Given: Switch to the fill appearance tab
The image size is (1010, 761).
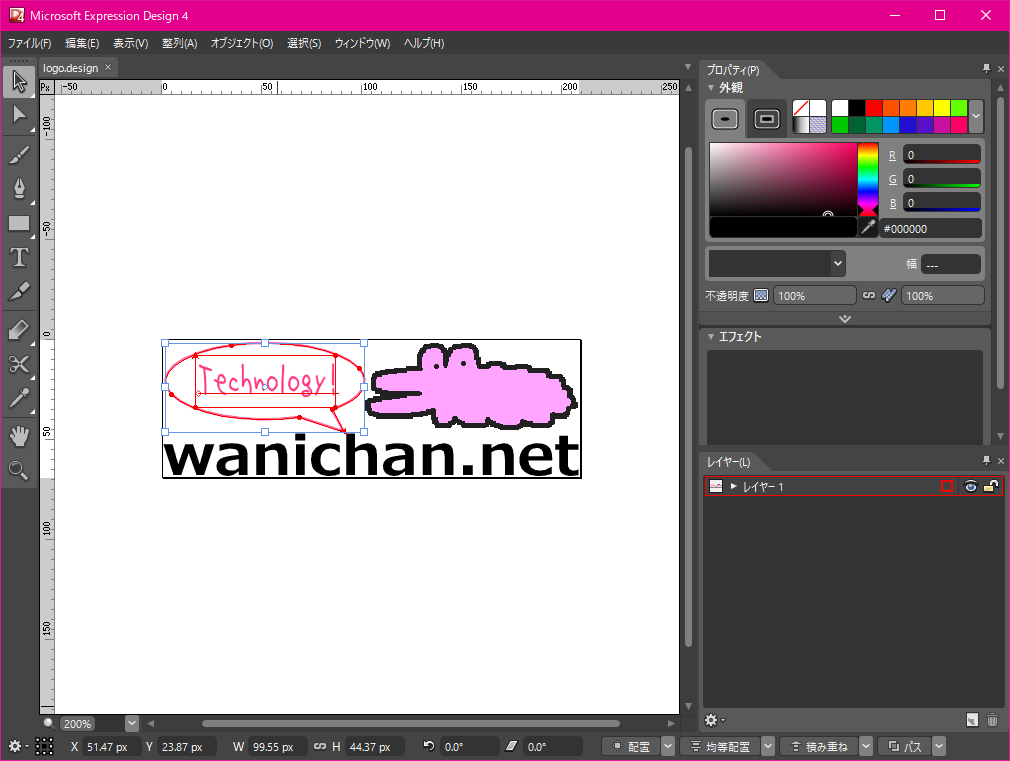Looking at the screenshot, I should [725, 119].
